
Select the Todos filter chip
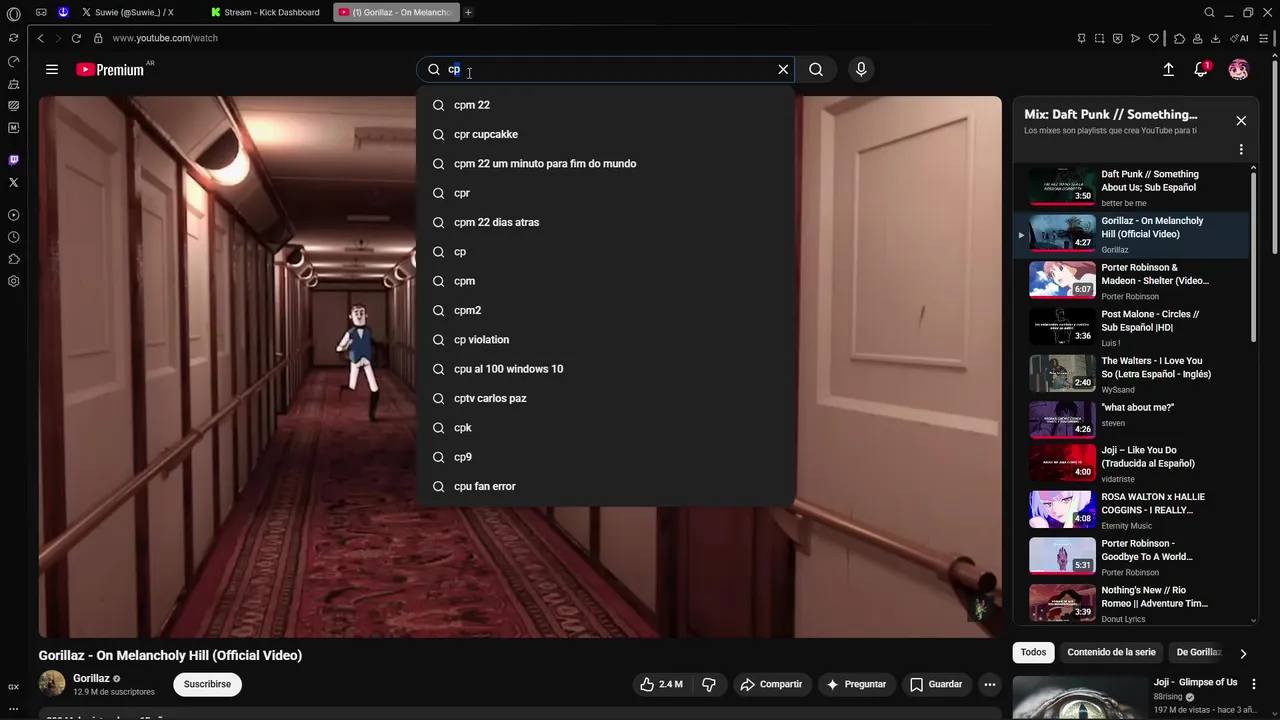1033,652
